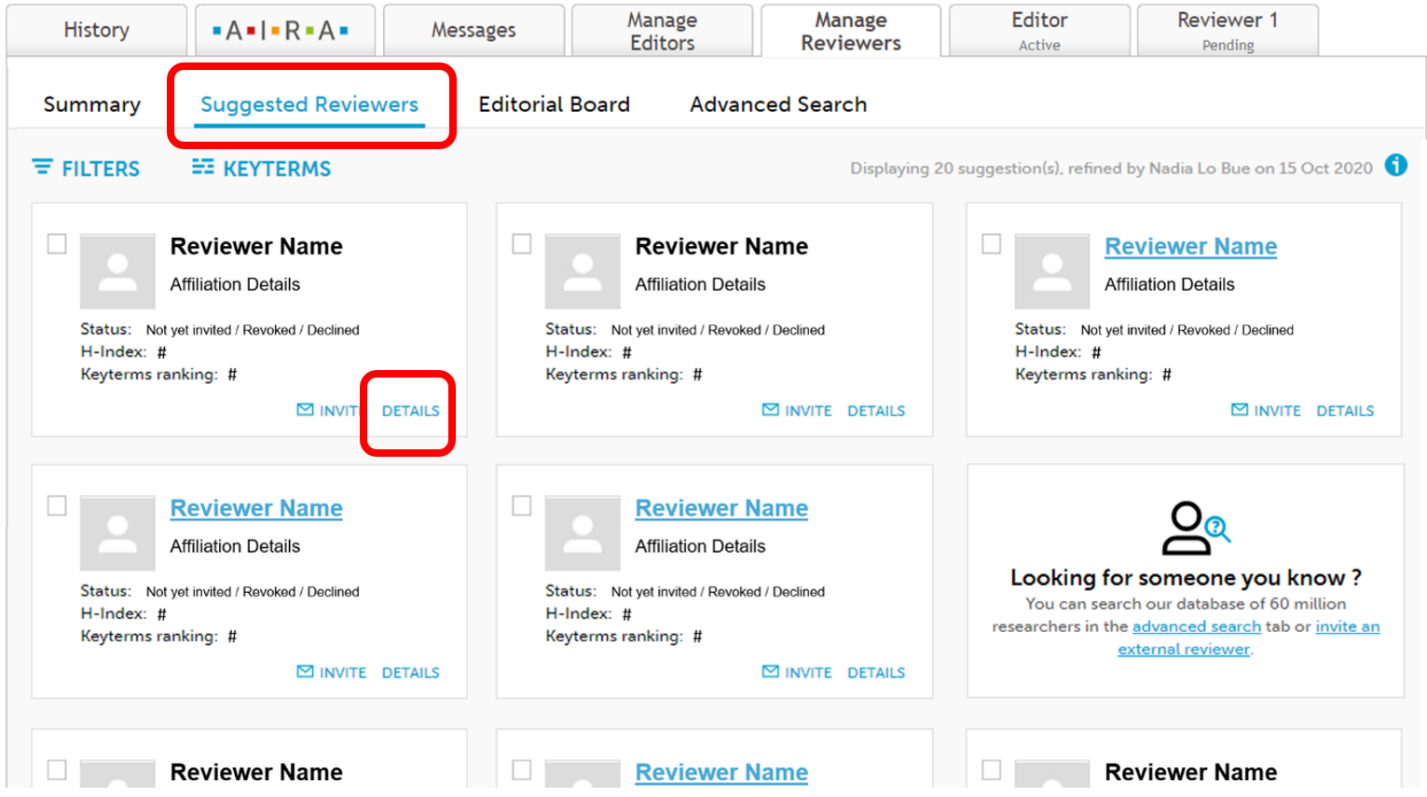1427x797 pixels.
Task: Open the top-right Reviewer Name profile link
Action: [1189, 245]
